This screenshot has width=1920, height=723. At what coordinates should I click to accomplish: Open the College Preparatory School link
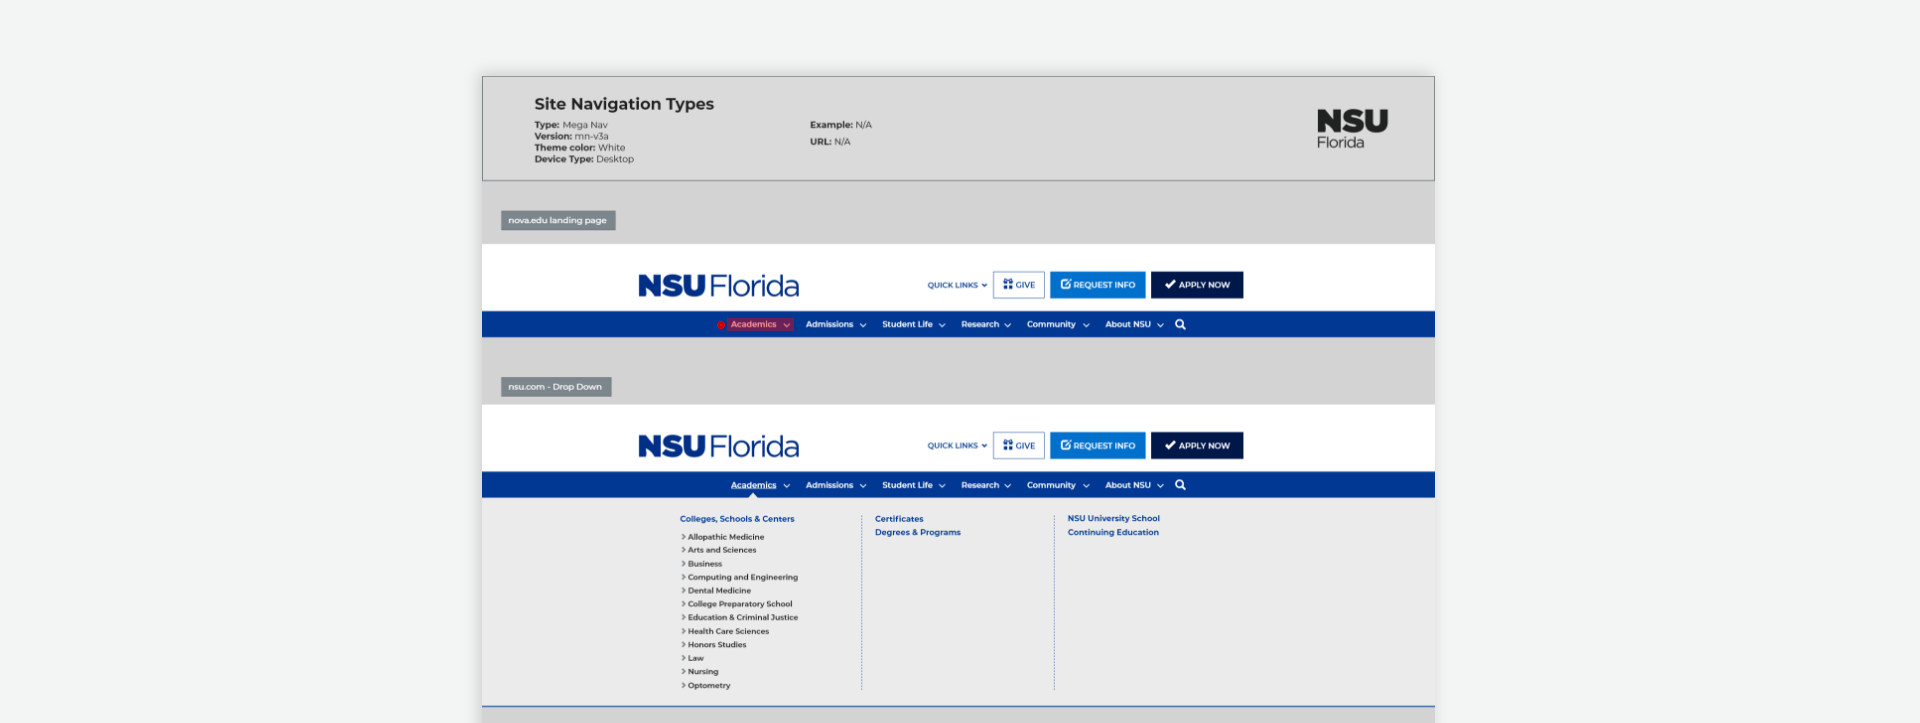pos(739,604)
